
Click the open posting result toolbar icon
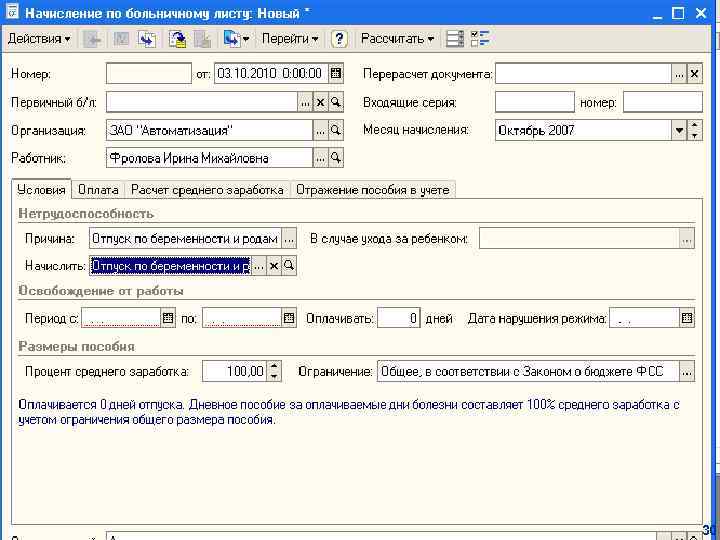177,39
